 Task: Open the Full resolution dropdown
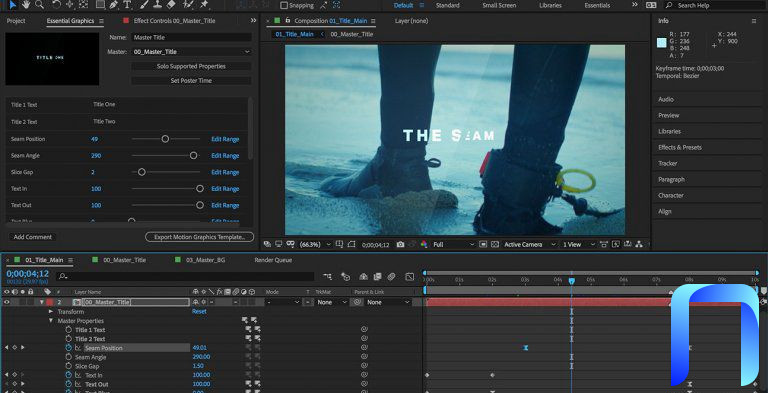[454, 244]
